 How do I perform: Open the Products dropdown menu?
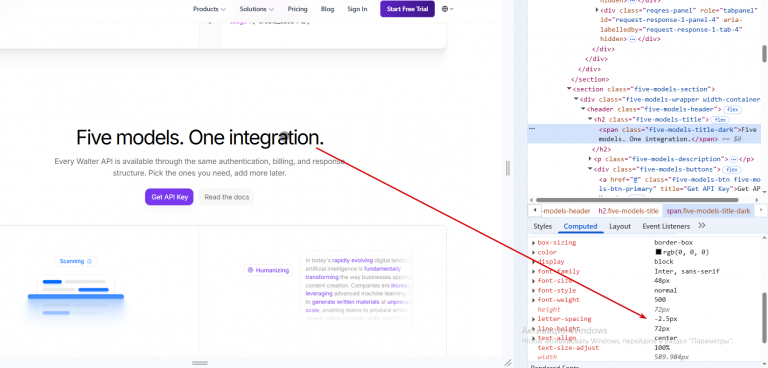(x=209, y=9)
